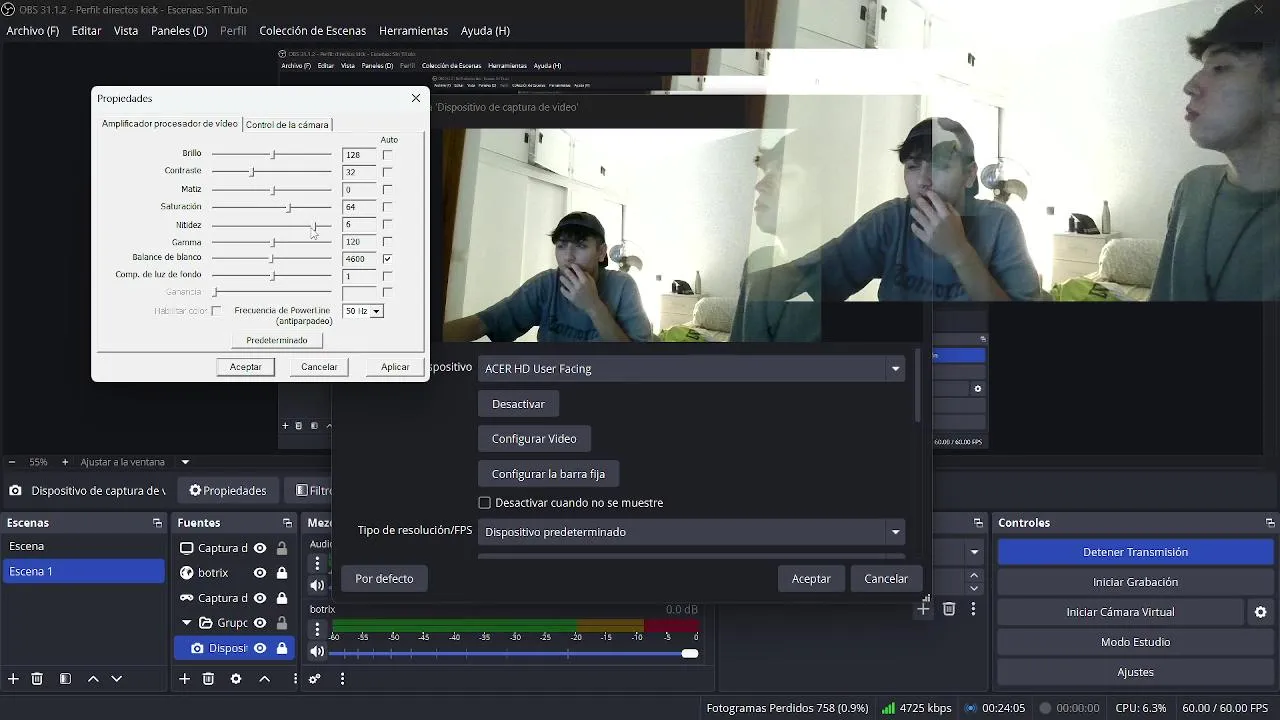Toggle visibility of the Dispositivo source

click(x=260, y=648)
